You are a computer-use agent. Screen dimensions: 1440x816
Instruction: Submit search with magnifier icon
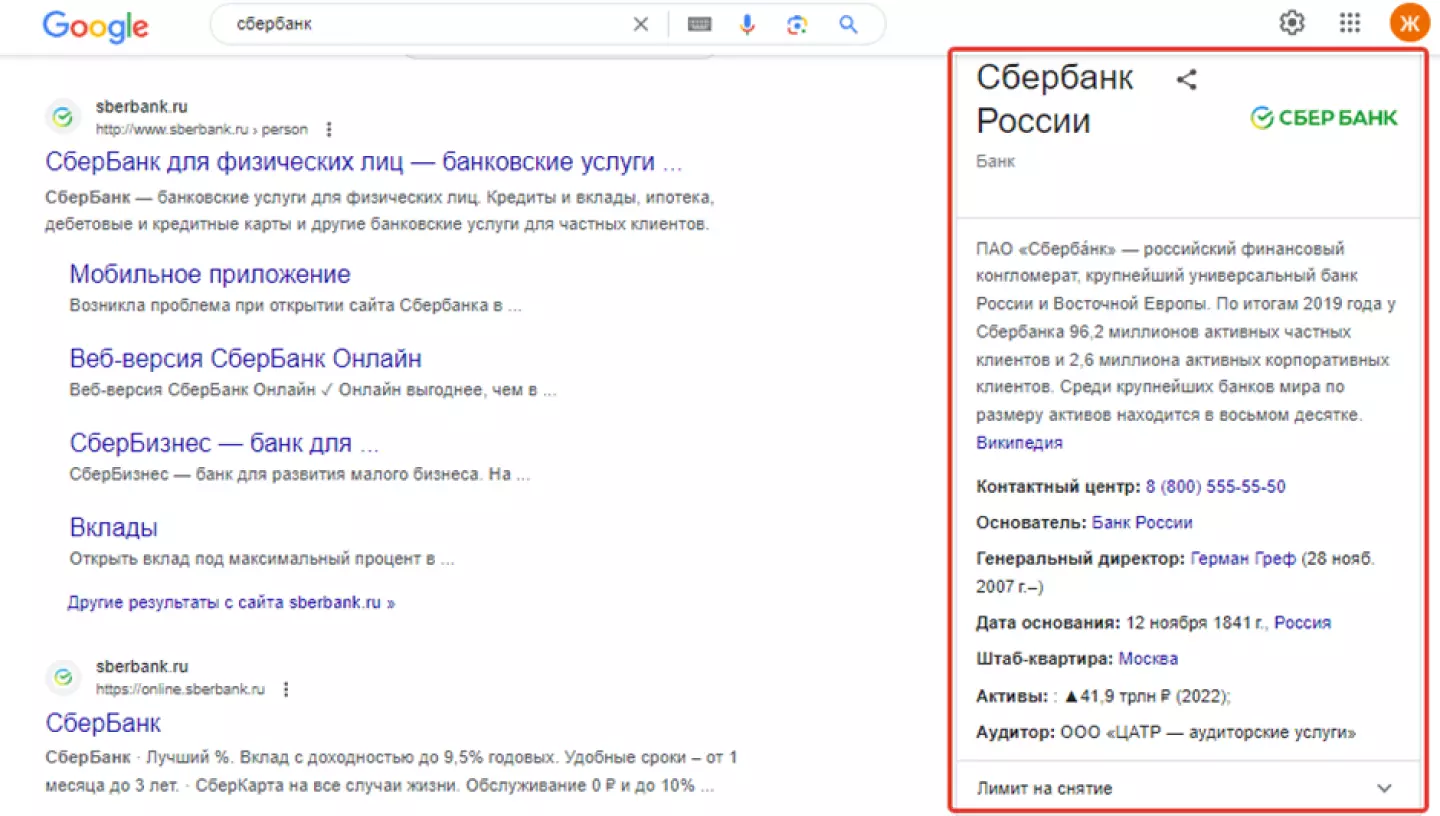[849, 25]
